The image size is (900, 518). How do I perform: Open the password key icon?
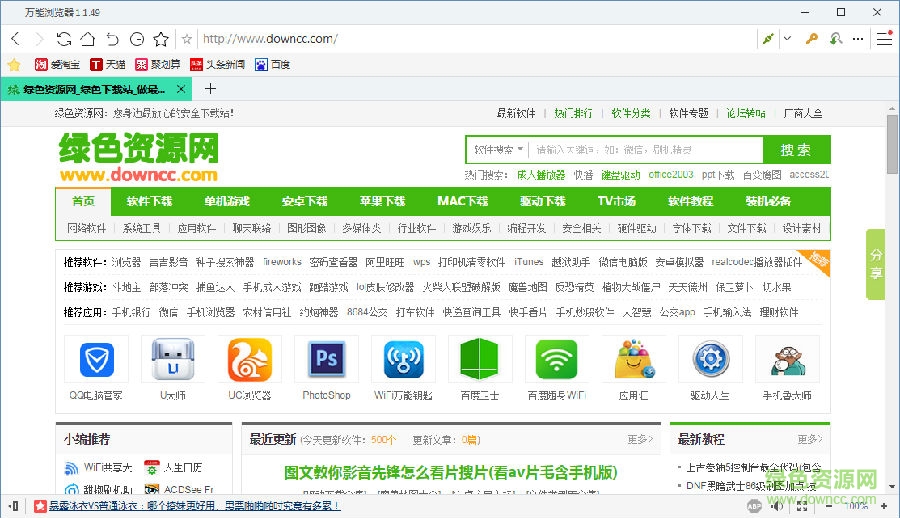click(811, 38)
